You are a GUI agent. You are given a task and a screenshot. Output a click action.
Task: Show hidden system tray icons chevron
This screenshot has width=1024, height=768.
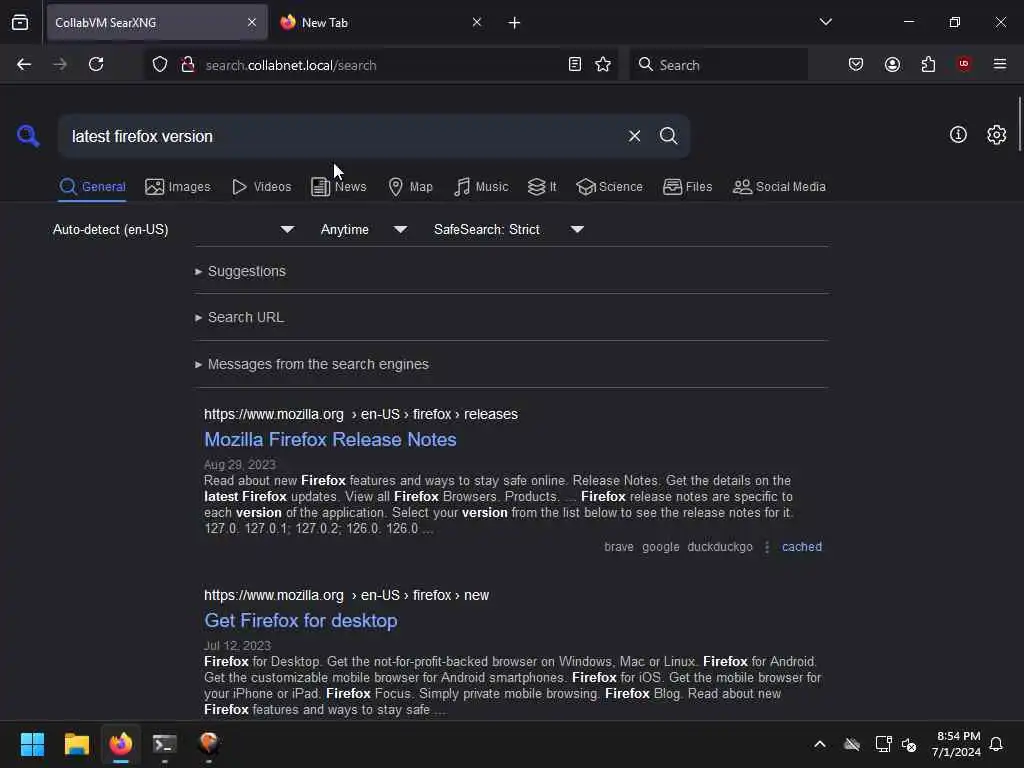pyautogui.click(x=820, y=744)
